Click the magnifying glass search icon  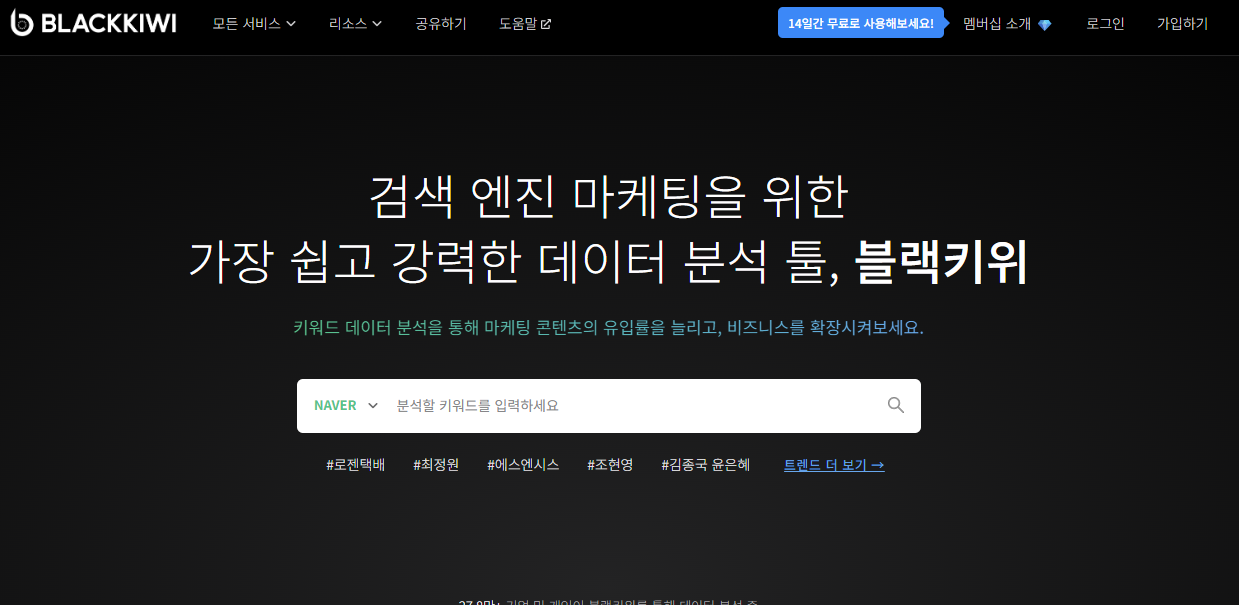[895, 405]
